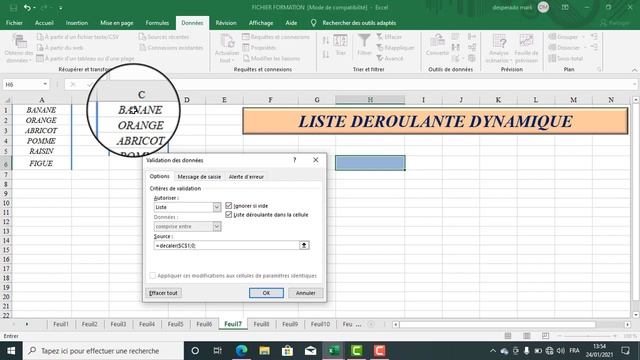The height and width of the screenshot is (360, 640).
Task: Open Analyse scénarios icon
Action: point(499,41)
